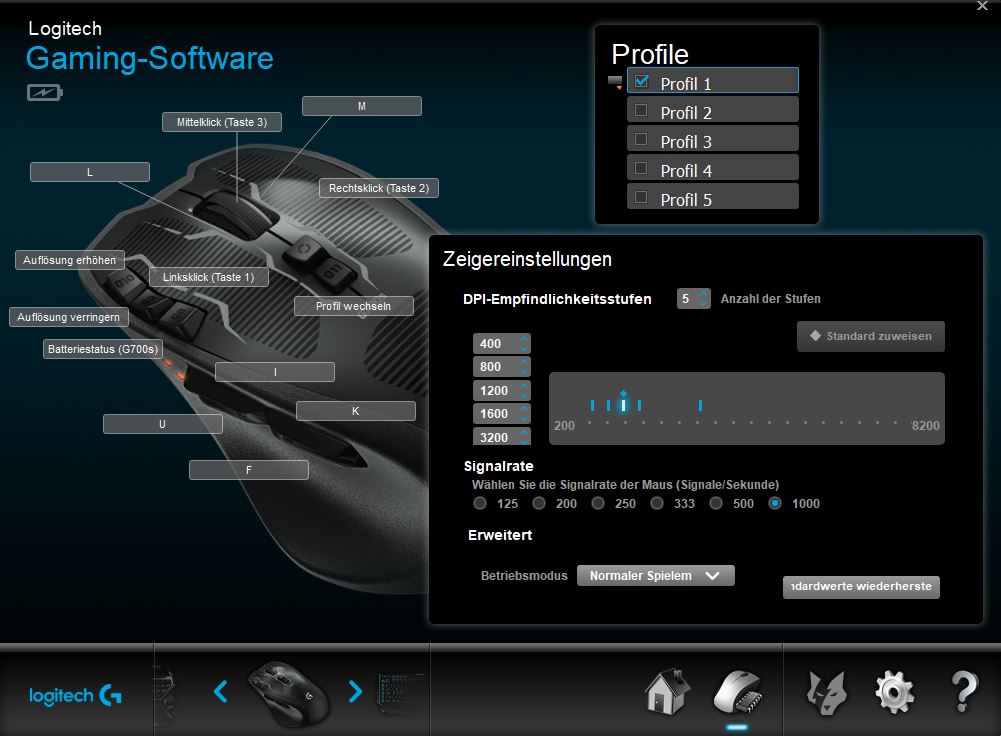
Task: Click the M button assignment label
Action: pos(362,106)
